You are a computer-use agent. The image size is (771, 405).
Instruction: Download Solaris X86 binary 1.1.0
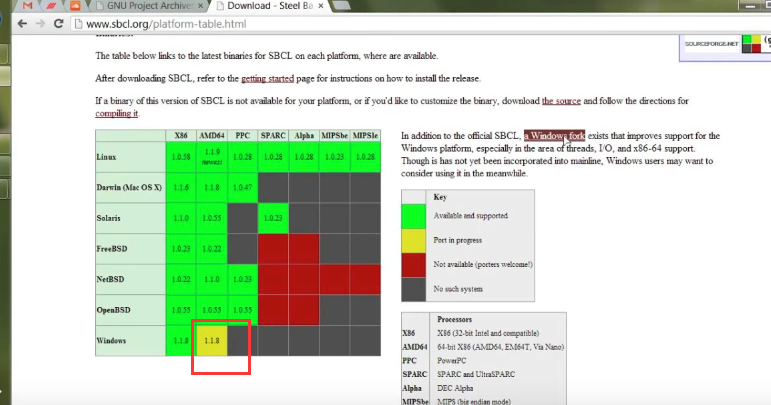[x=181, y=218]
